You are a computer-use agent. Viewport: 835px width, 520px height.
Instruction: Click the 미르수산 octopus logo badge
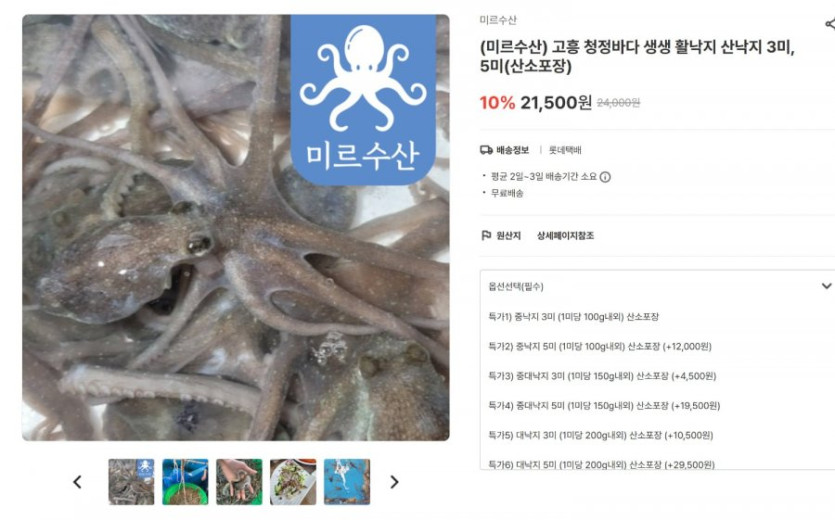(x=363, y=99)
